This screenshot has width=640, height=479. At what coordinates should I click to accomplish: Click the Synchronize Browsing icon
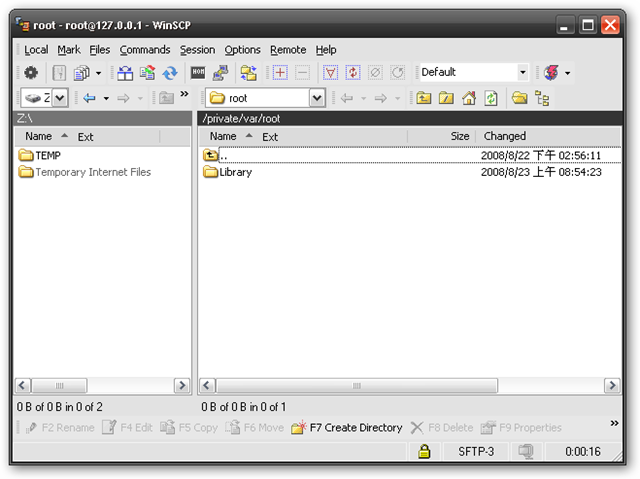coord(248,73)
